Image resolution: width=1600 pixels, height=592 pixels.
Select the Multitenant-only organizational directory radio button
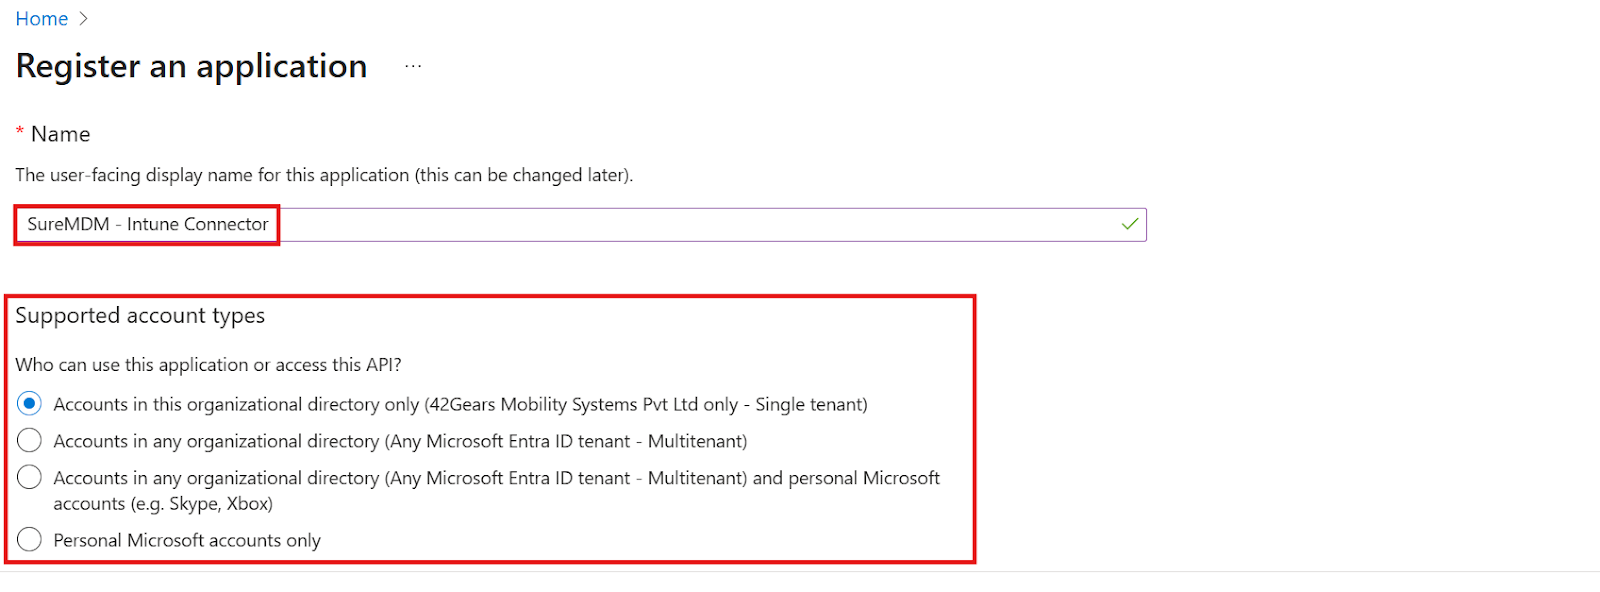[30, 441]
